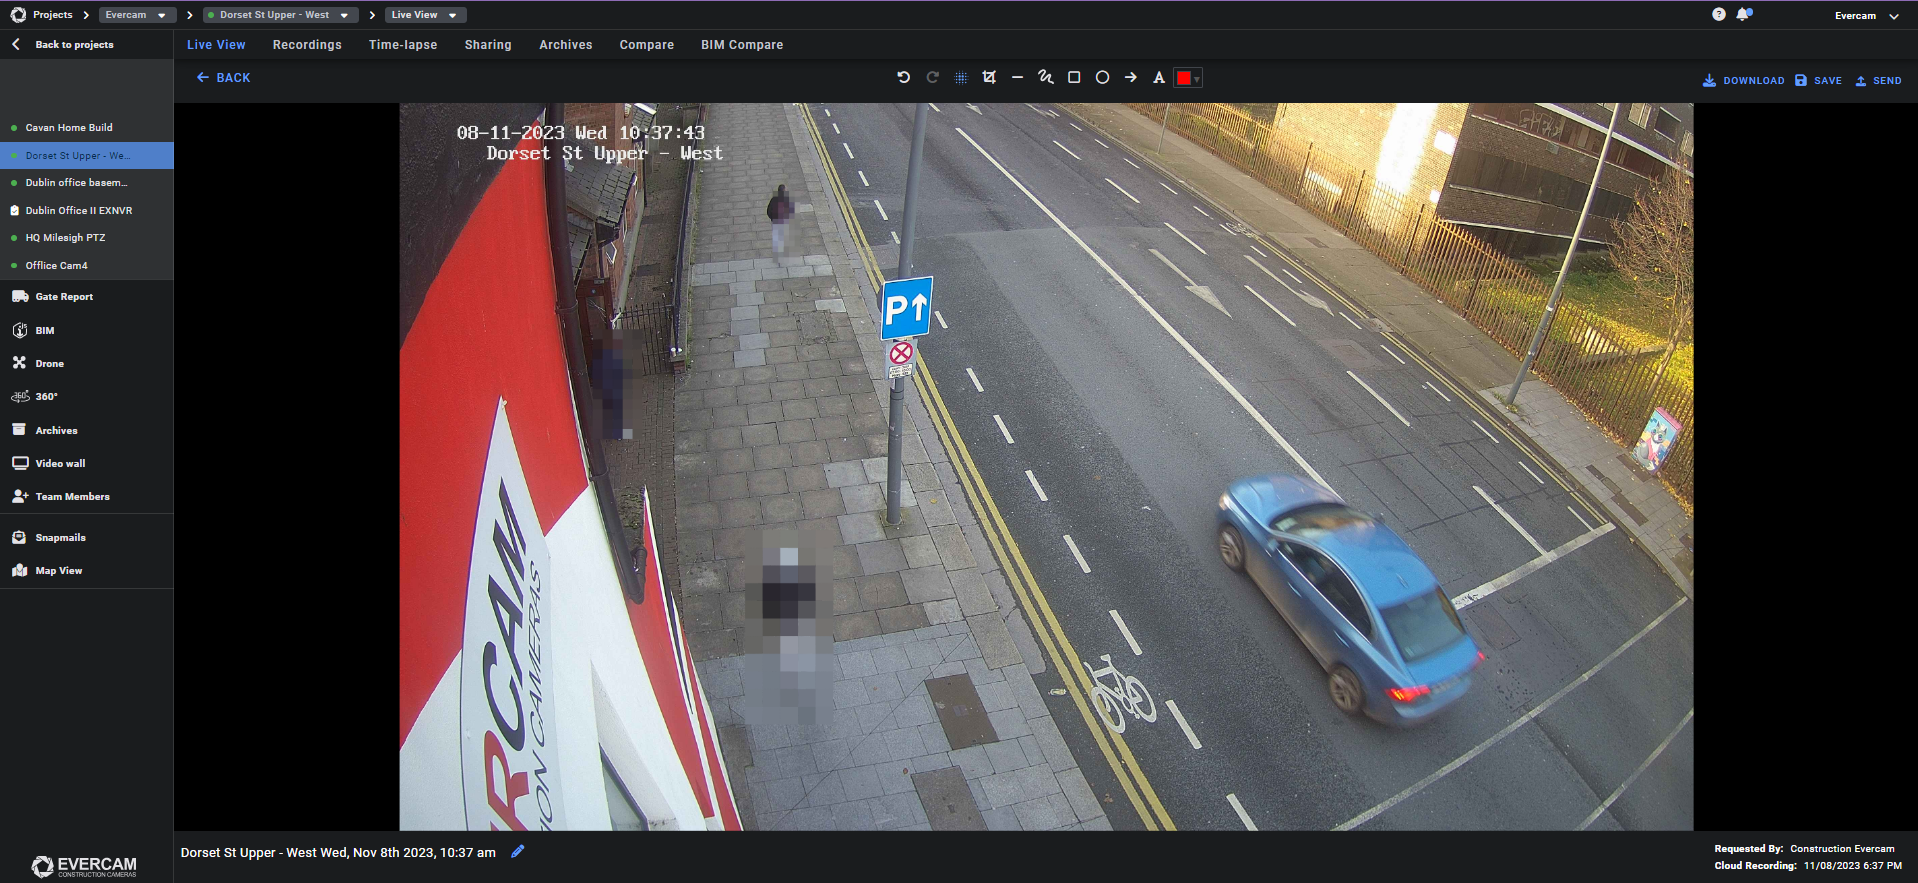Select the crop tool
The height and width of the screenshot is (883, 1918).
(989, 77)
